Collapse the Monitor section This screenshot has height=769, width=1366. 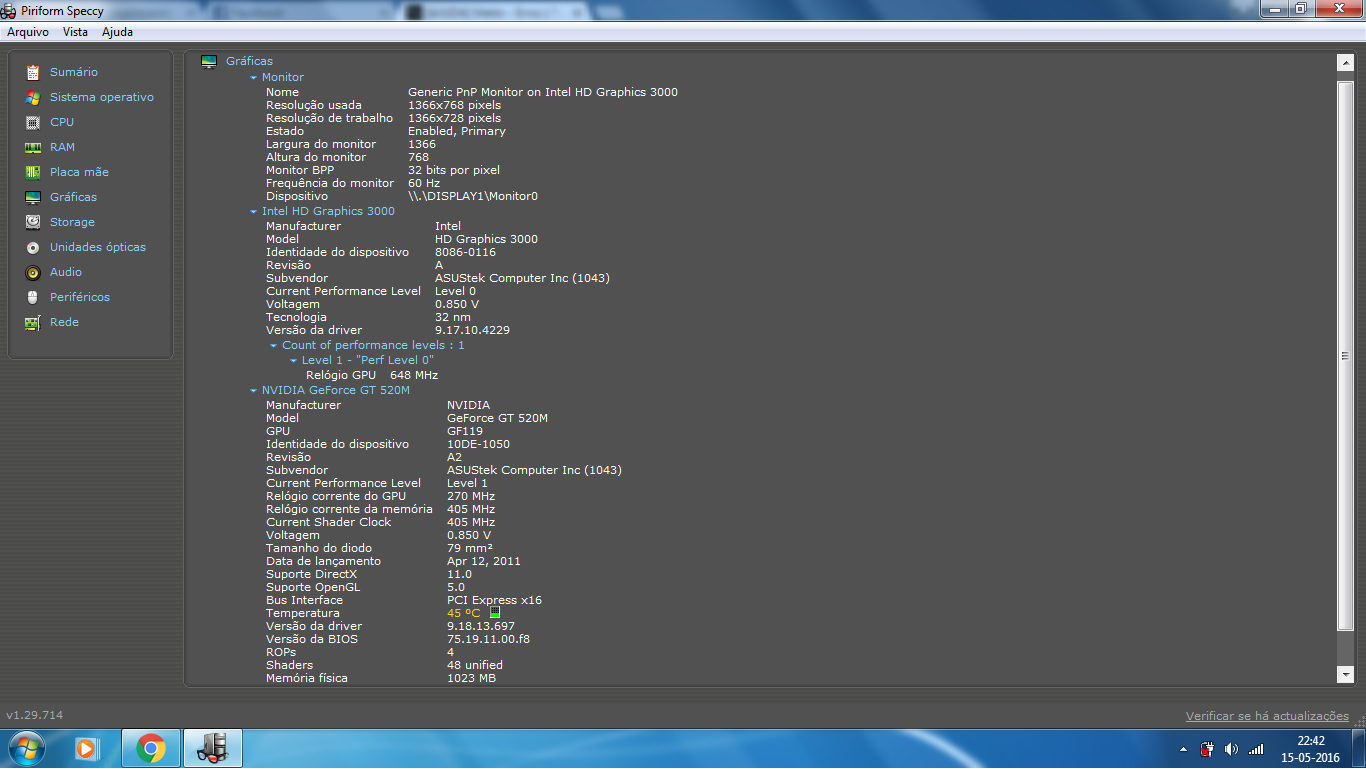pos(254,78)
